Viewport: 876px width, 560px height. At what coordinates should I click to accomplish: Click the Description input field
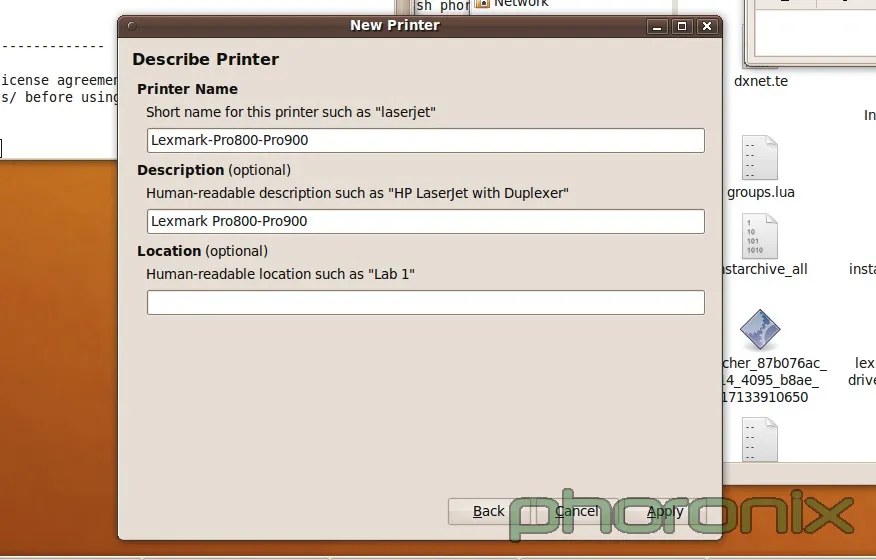(426, 221)
